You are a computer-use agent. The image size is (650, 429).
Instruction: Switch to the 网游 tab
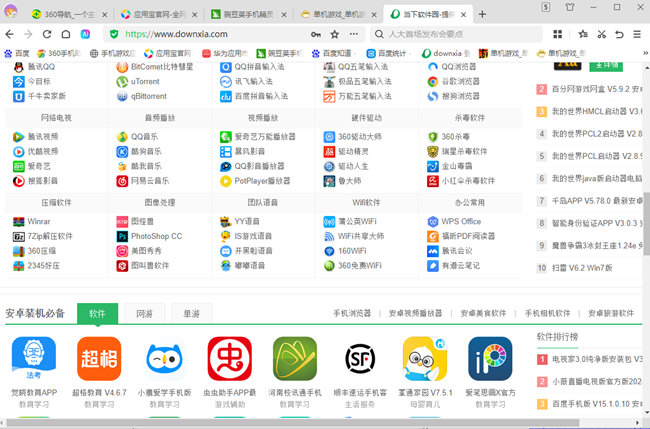pyautogui.click(x=144, y=313)
